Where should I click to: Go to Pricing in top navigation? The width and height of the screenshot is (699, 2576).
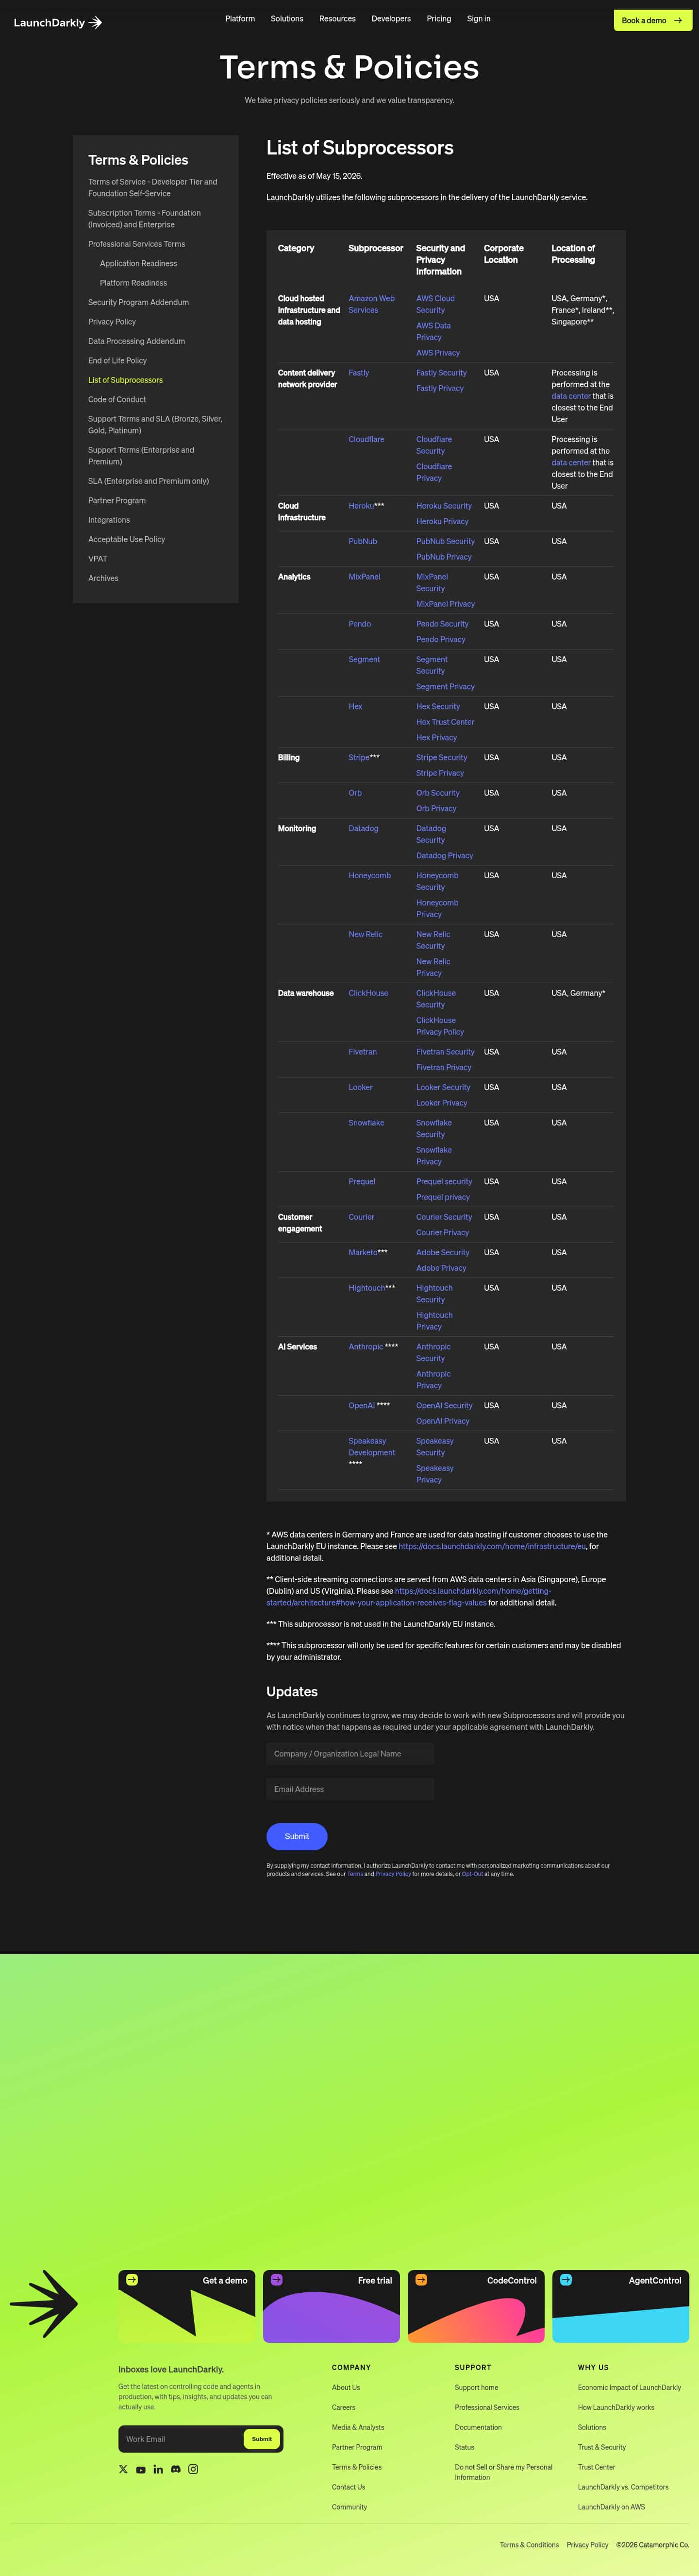tap(439, 19)
